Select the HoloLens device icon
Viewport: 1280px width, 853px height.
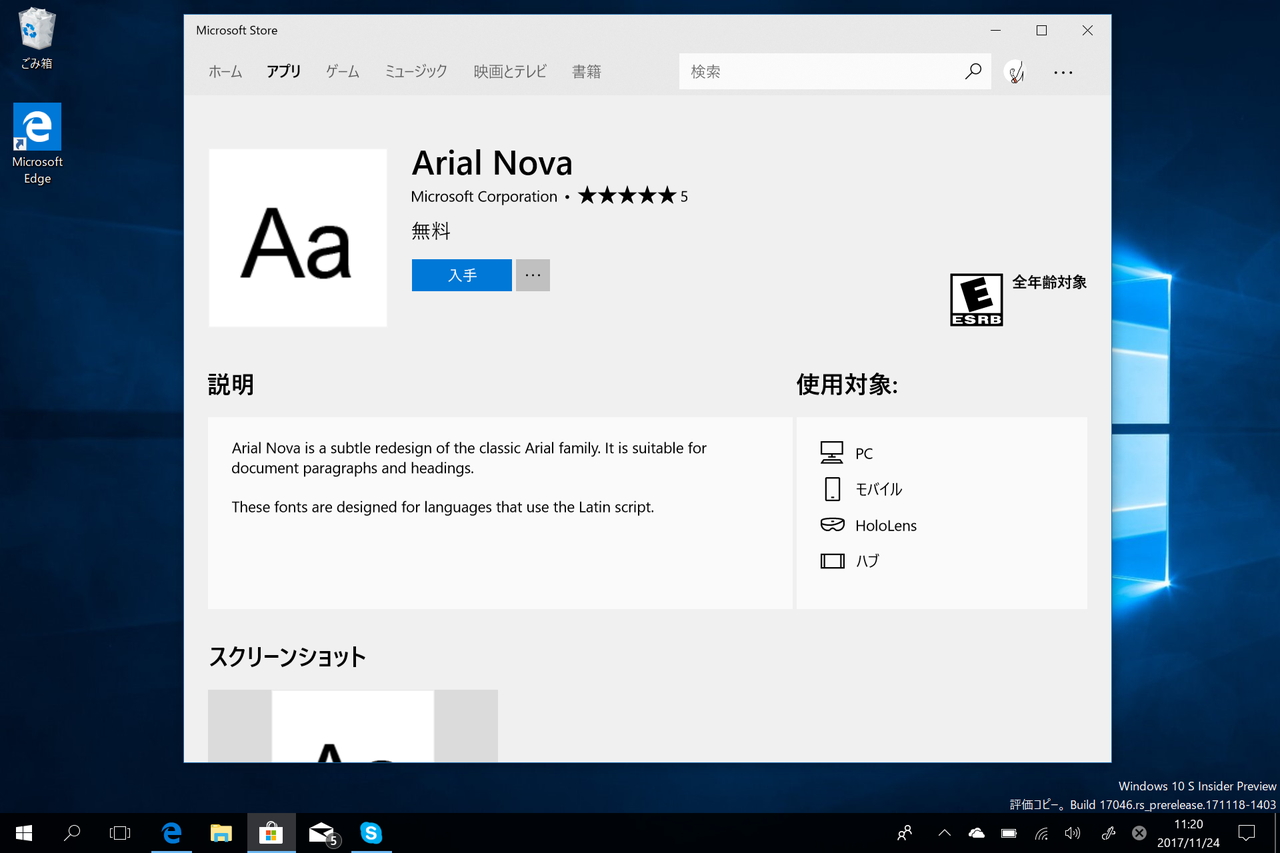pyautogui.click(x=832, y=524)
